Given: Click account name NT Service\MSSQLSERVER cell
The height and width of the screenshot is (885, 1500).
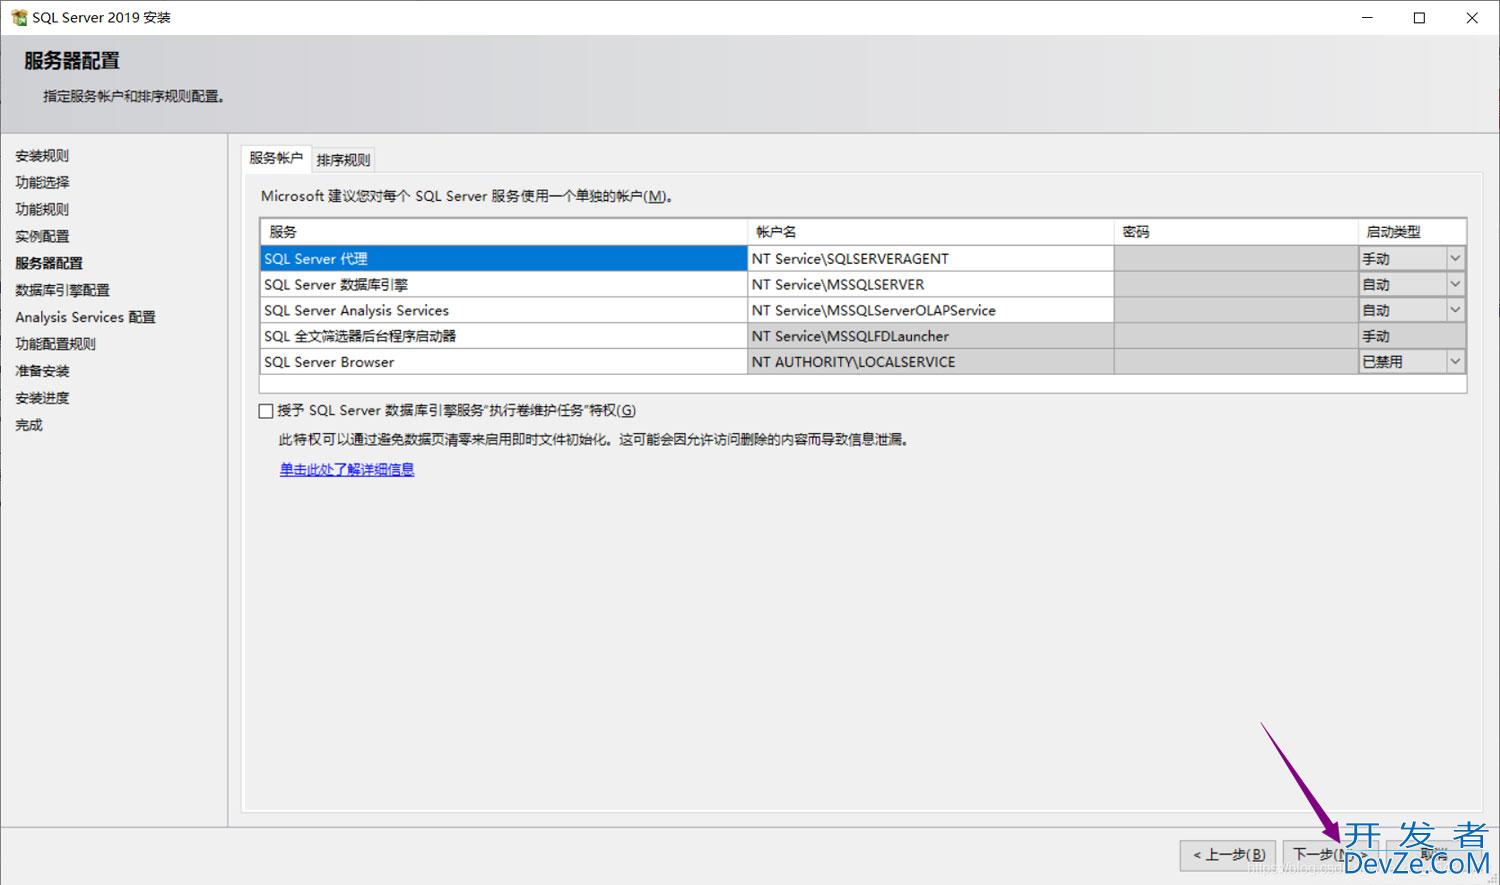Looking at the screenshot, I should coord(930,284).
